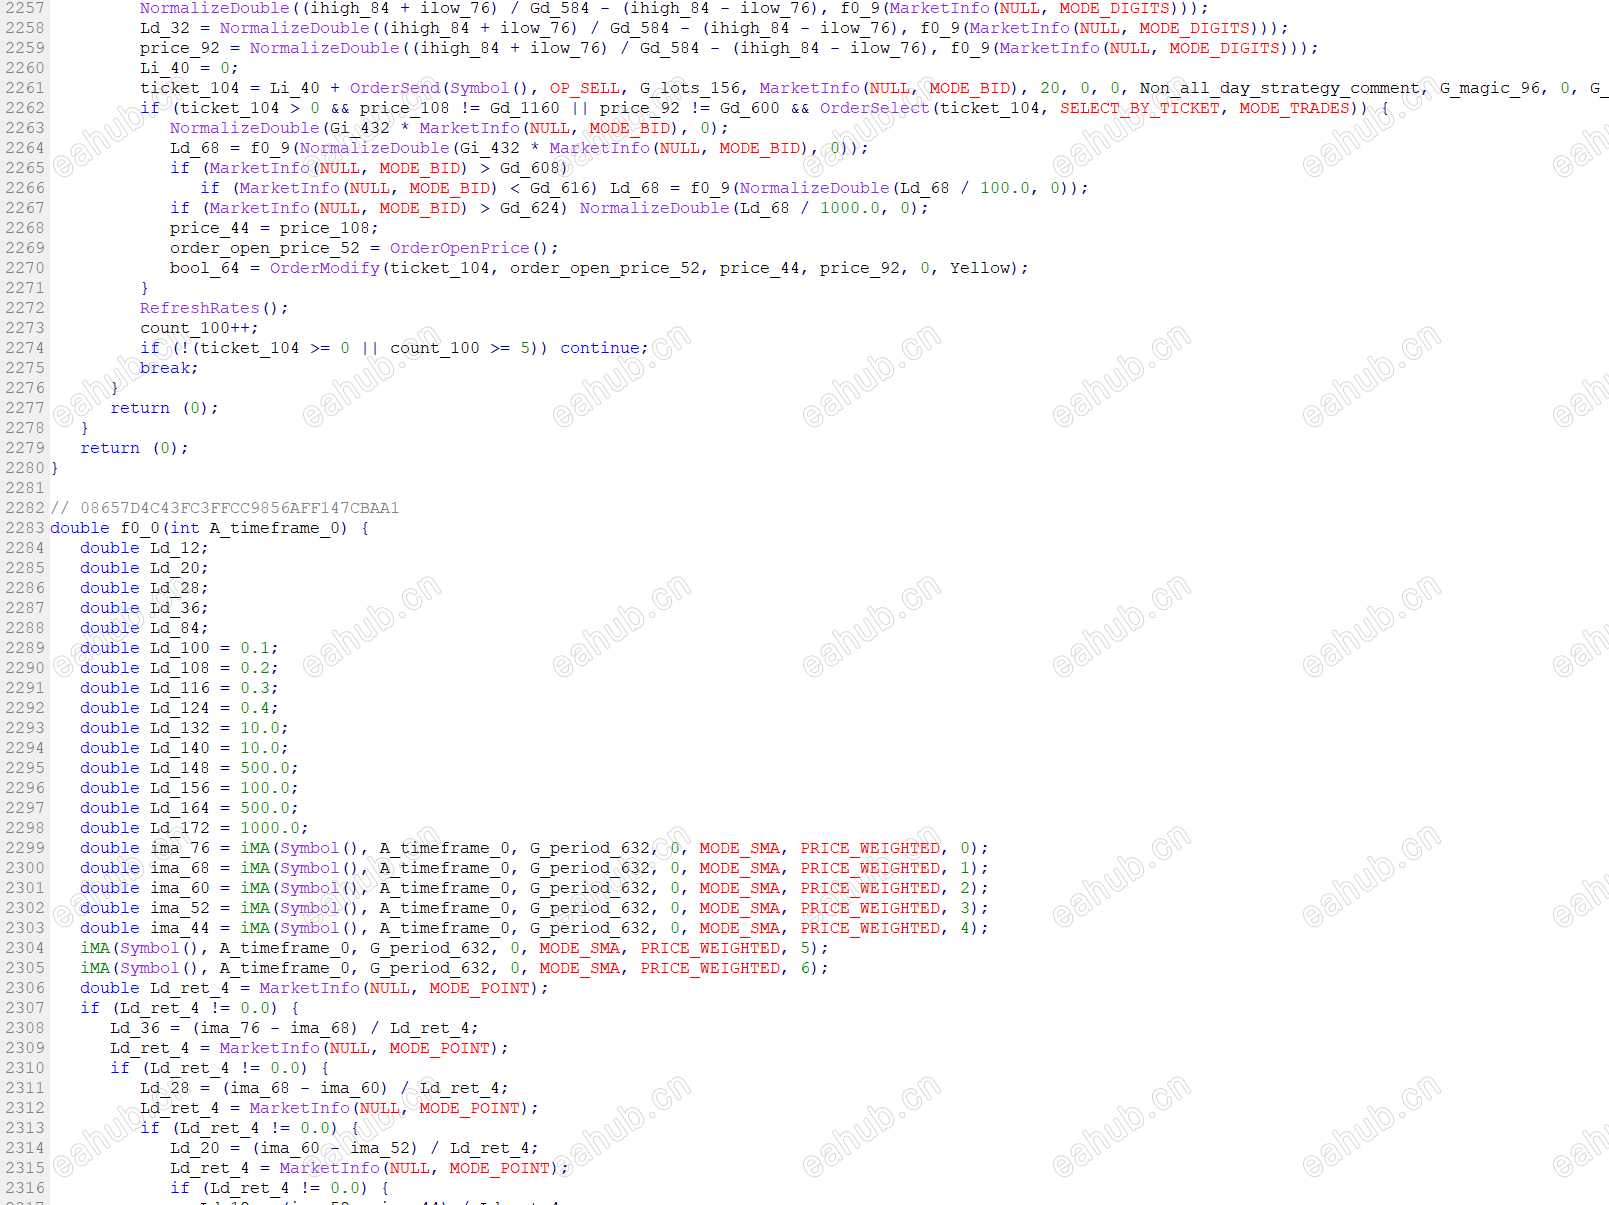Viewport: 1609px width, 1205px height.
Task: Click line number 2304 in the gutter
Action: coord(24,948)
